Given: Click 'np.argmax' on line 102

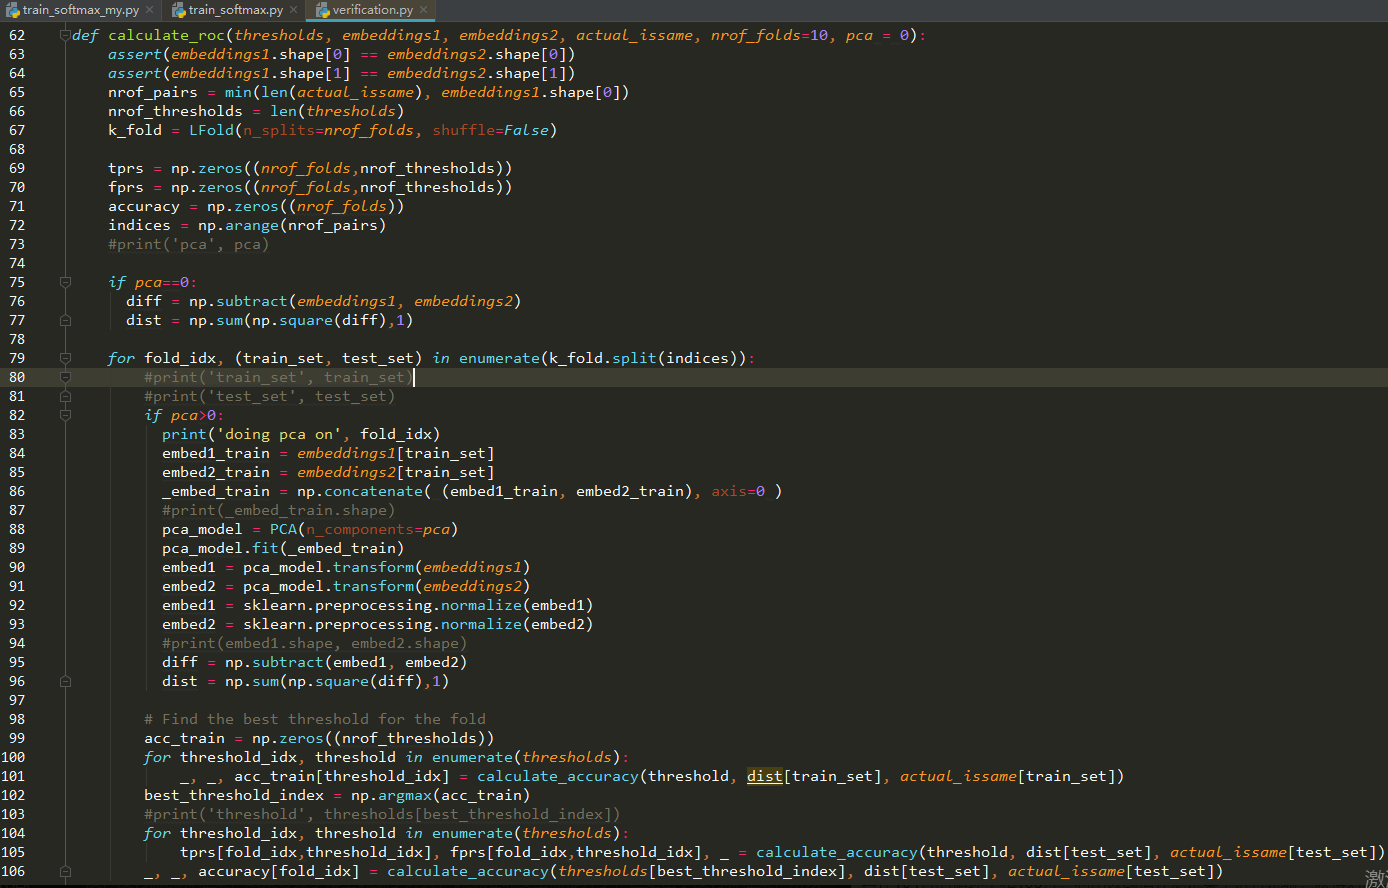Looking at the screenshot, I should [391, 795].
